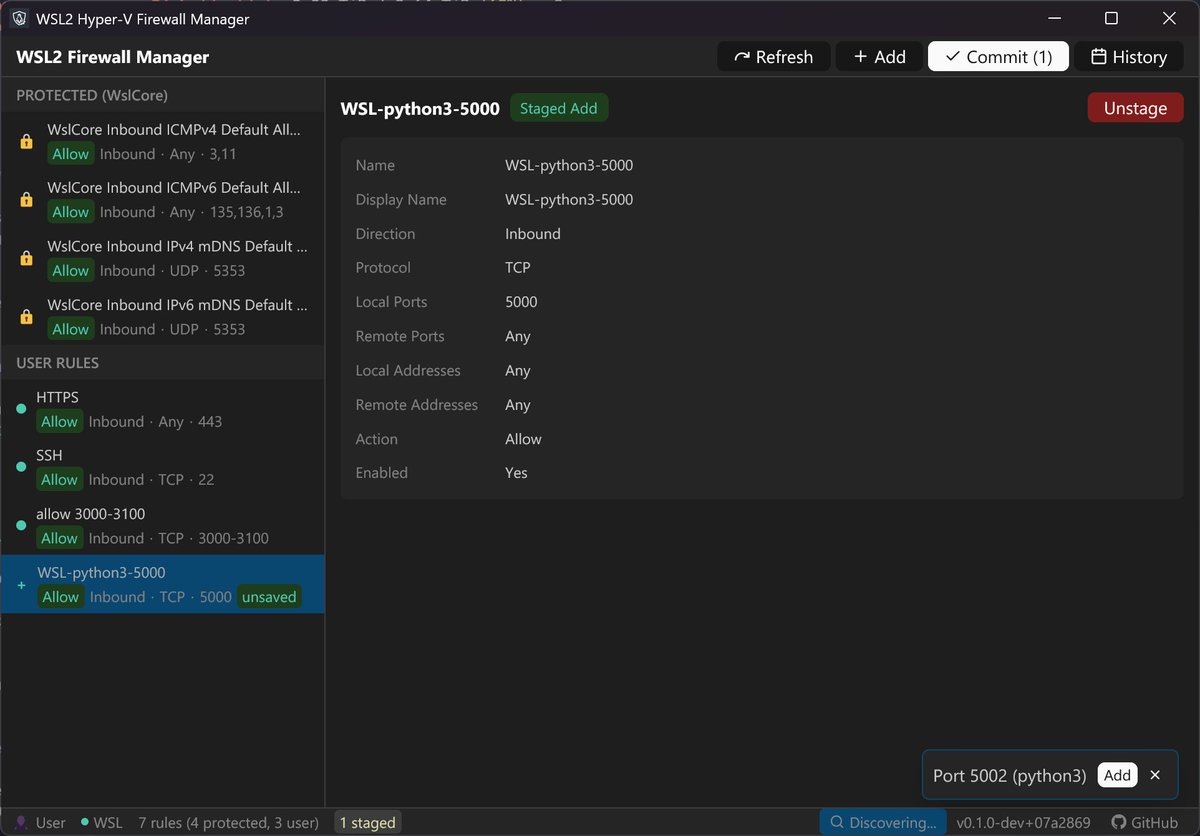The image size is (1200, 836).
Task: Unstage the WSL-python3-5000 rule
Action: pos(1135,108)
